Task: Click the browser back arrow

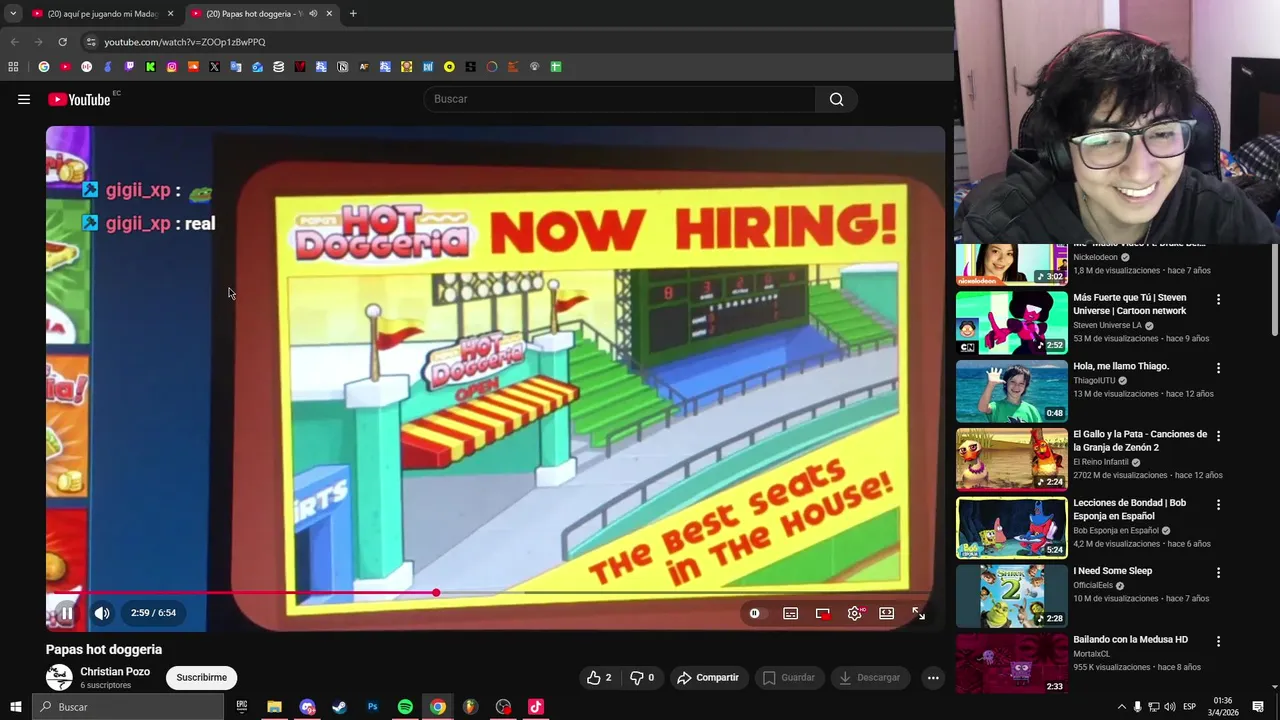Action: click(14, 42)
